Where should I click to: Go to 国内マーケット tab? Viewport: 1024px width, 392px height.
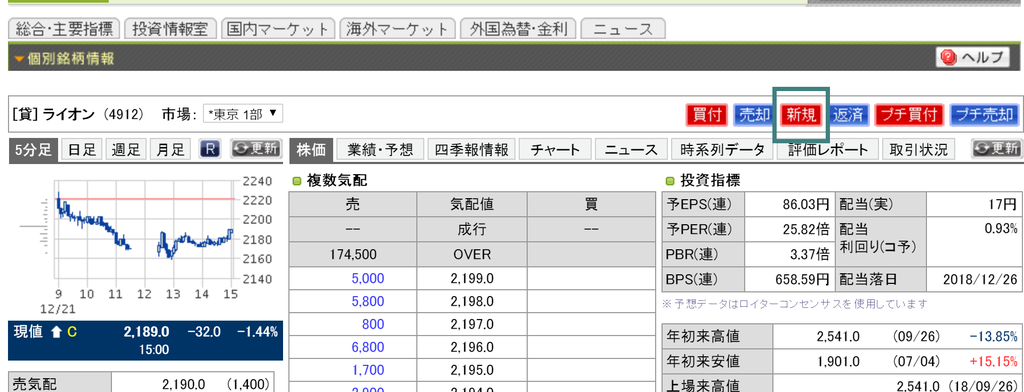tap(278, 29)
